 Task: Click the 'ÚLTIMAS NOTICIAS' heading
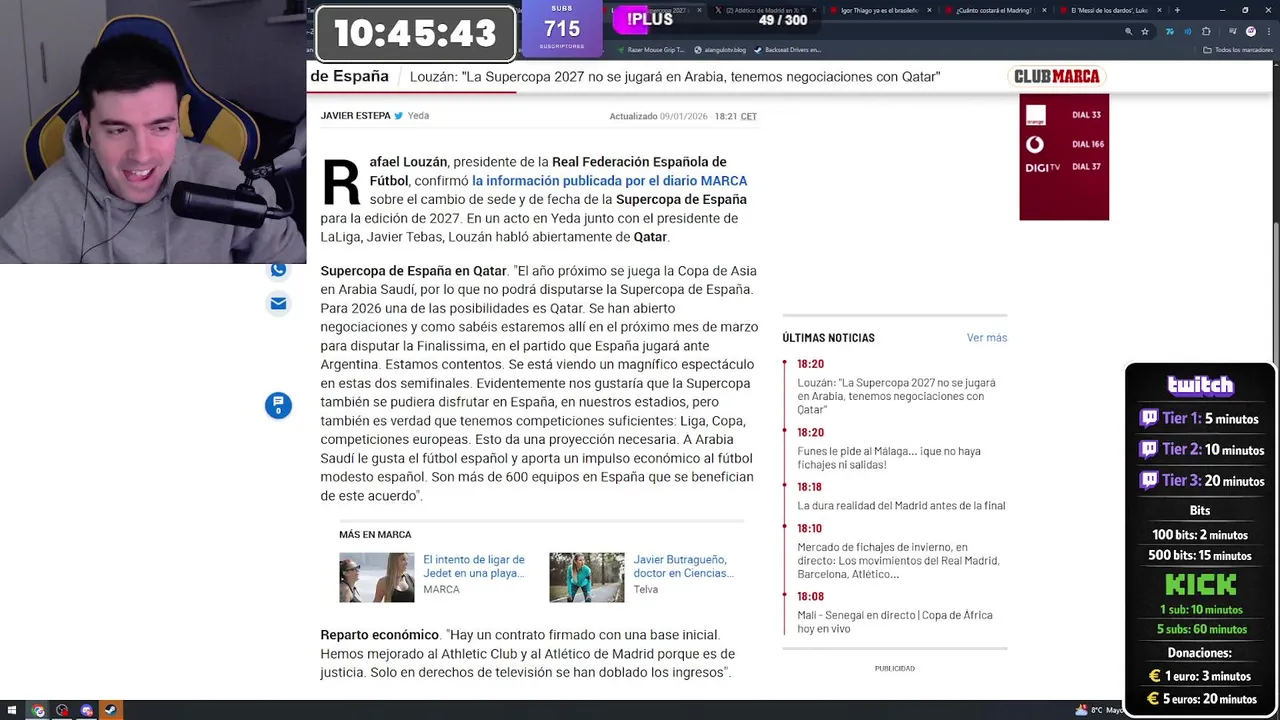[x=828, y=338]
